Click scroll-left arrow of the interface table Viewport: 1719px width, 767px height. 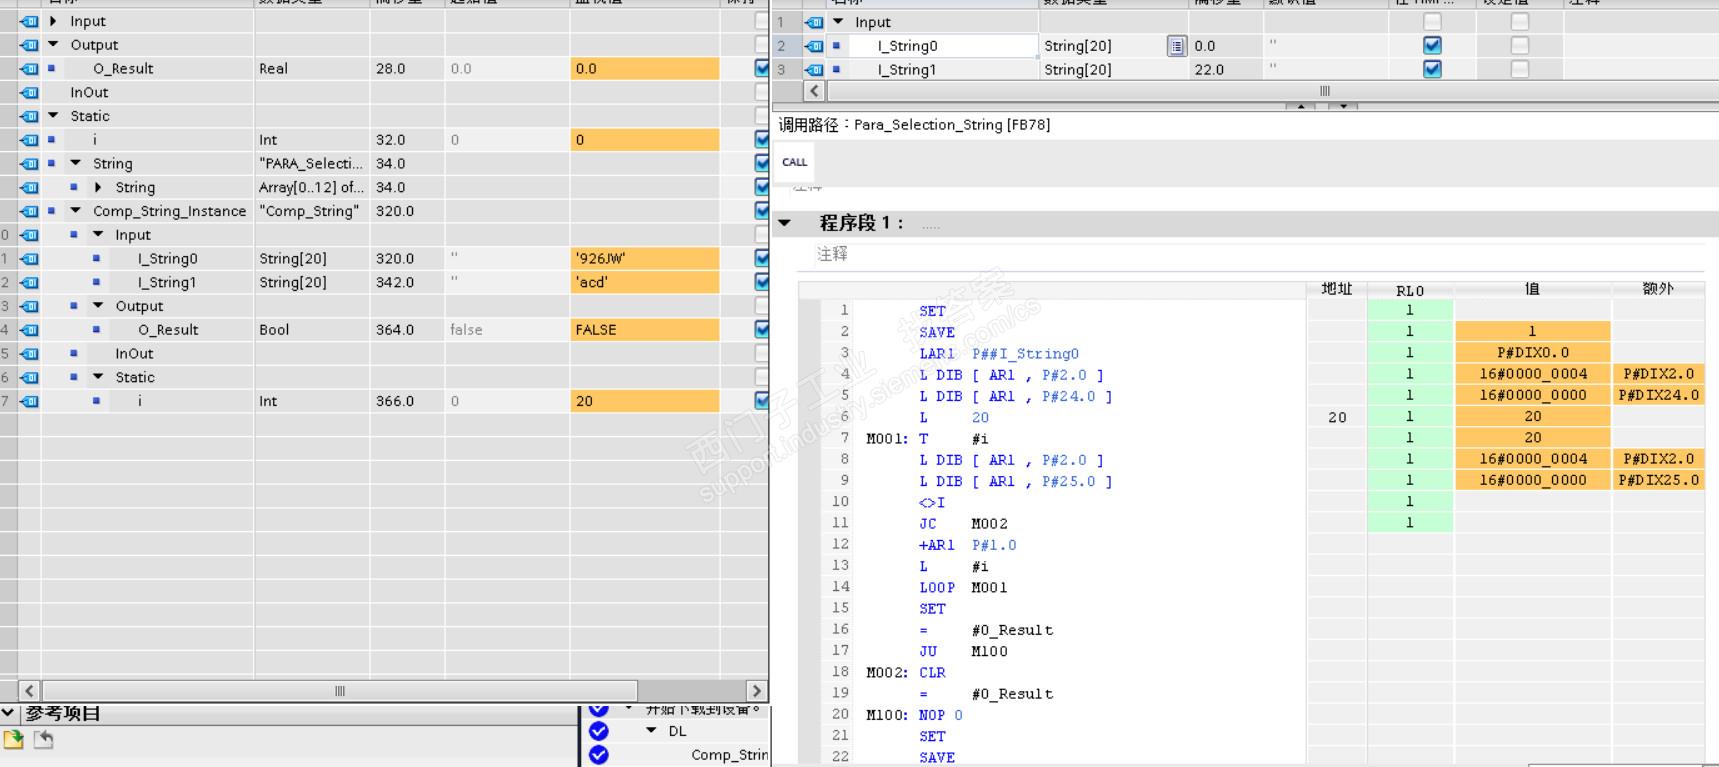[814, 91]
